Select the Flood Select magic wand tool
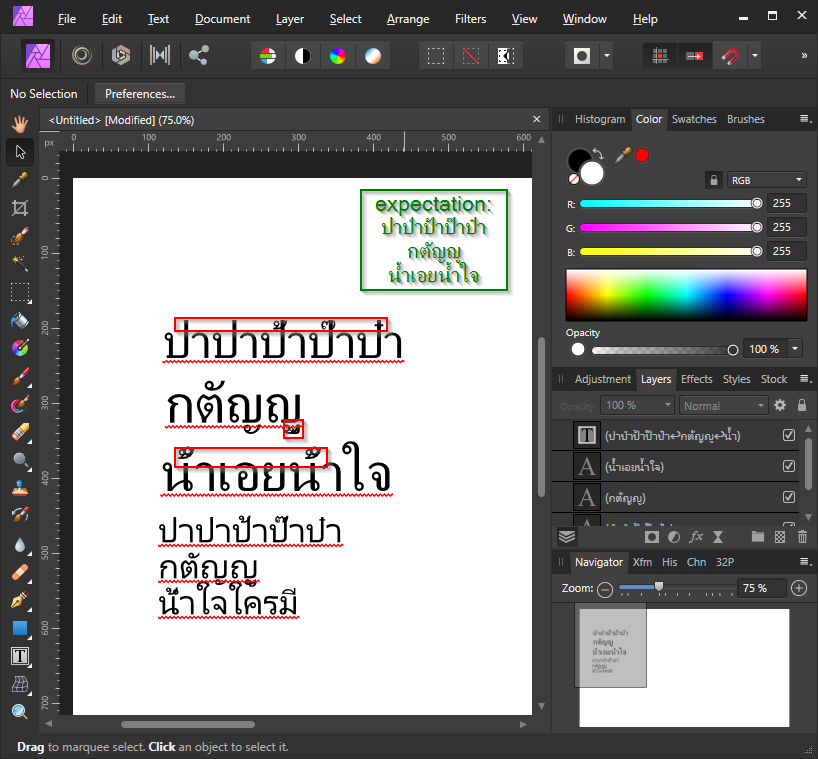 coord(20,263)
